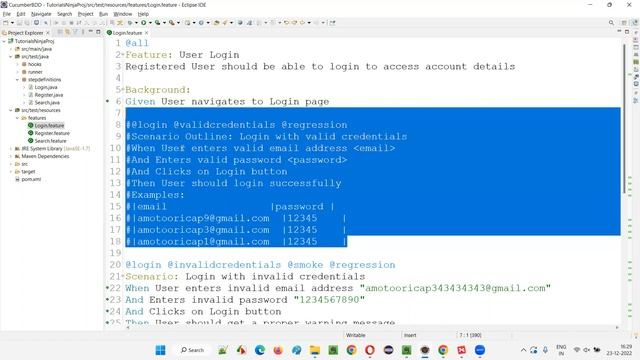This screenshot has width=640, height=360.
Task: Click the editor horizontal scrollbar
Action: point(371,328)
